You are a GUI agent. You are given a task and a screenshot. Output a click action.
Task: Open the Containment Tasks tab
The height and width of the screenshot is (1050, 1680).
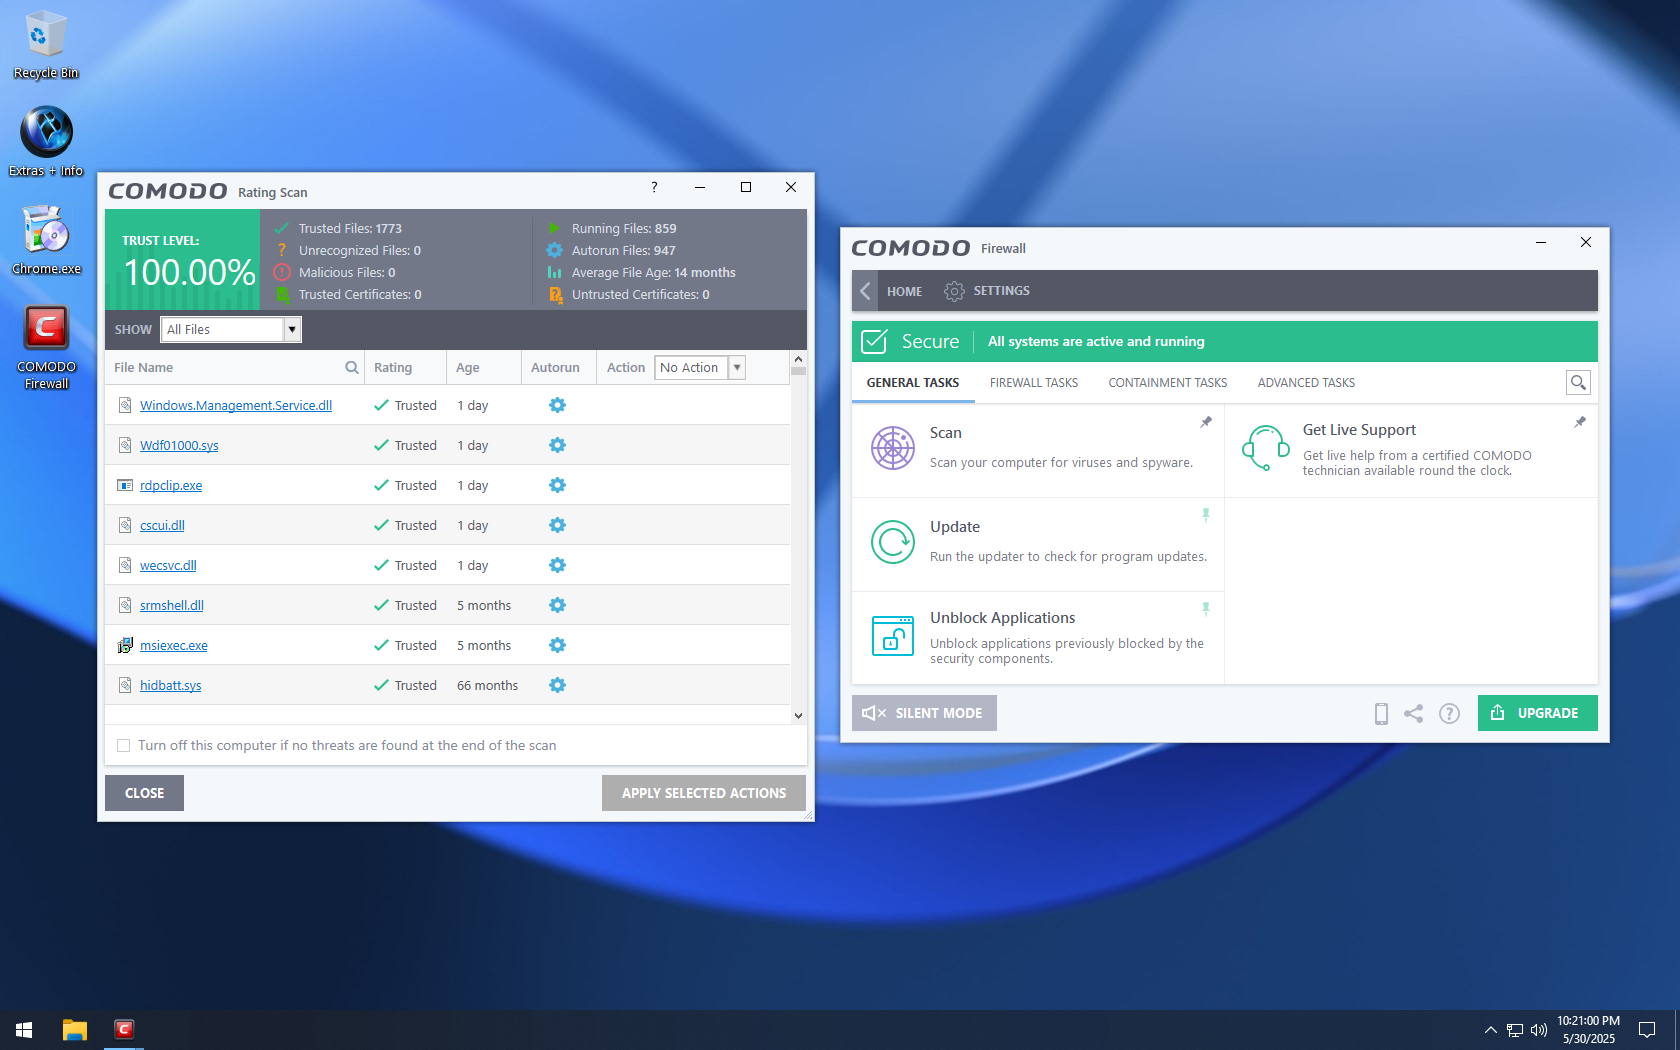tap(1167, 383)
